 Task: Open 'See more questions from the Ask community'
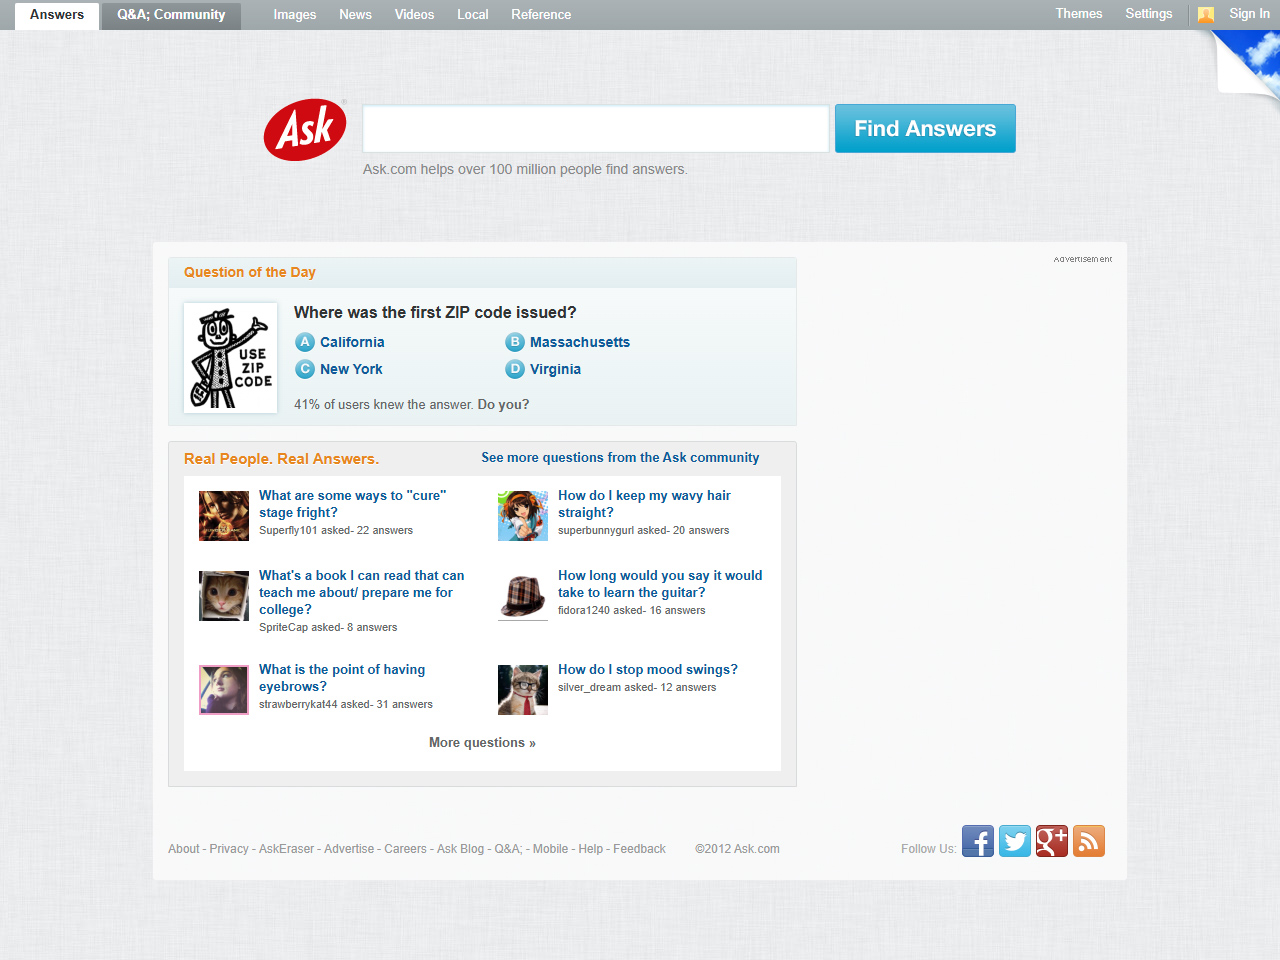coord(620,458)
